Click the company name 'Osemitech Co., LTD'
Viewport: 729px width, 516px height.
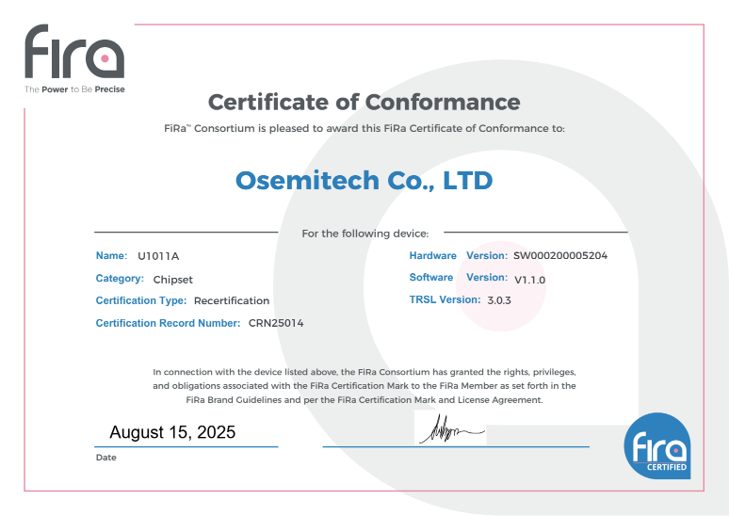tap(364, 180)
